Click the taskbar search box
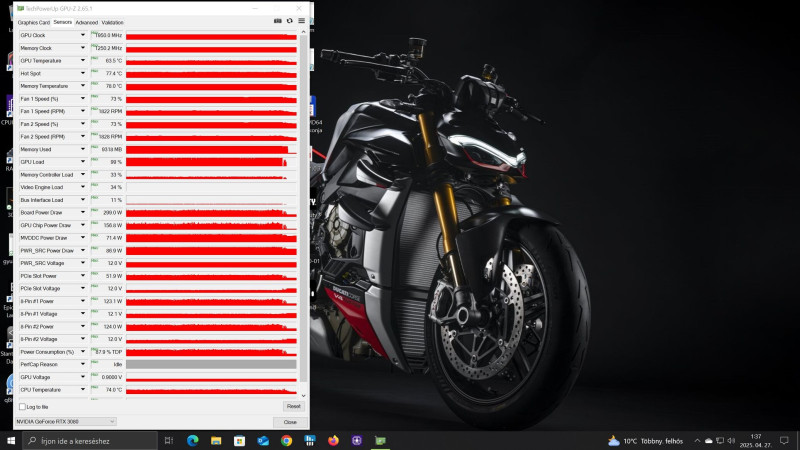This screenshot has width=800, height=450. click(90, 441)
